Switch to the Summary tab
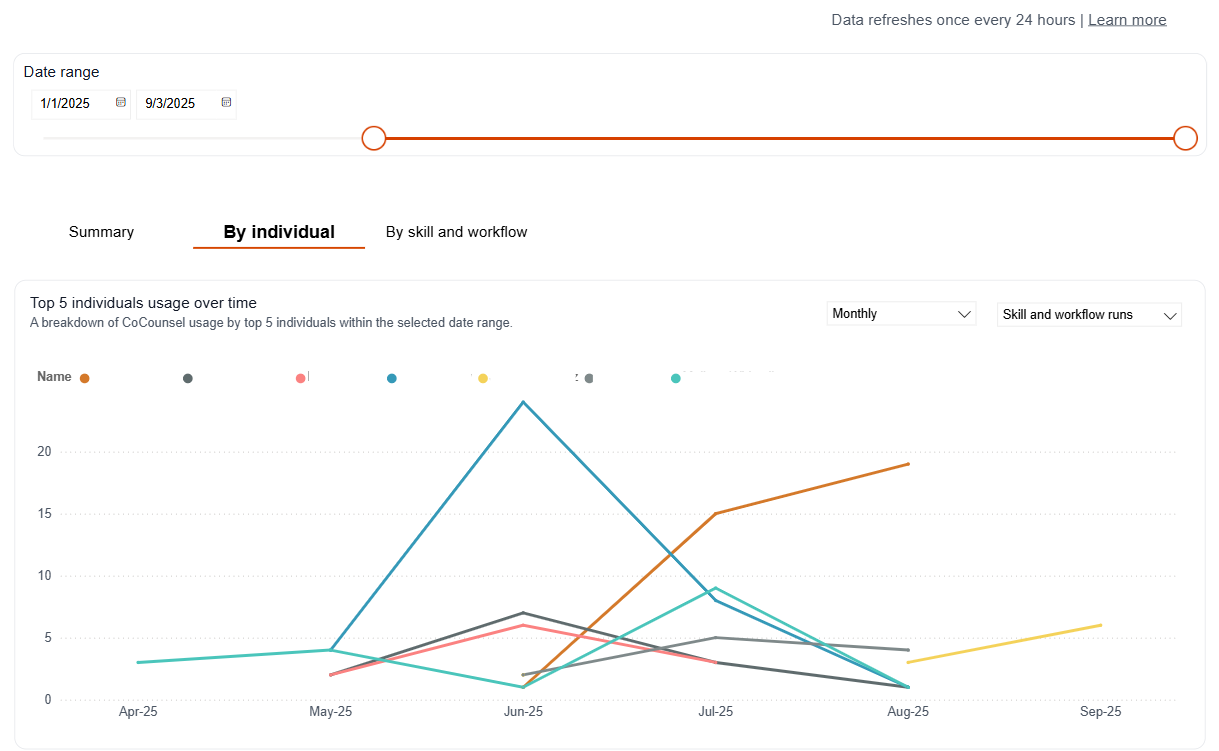Screen dimensions: 1219x751 [101, 232]
